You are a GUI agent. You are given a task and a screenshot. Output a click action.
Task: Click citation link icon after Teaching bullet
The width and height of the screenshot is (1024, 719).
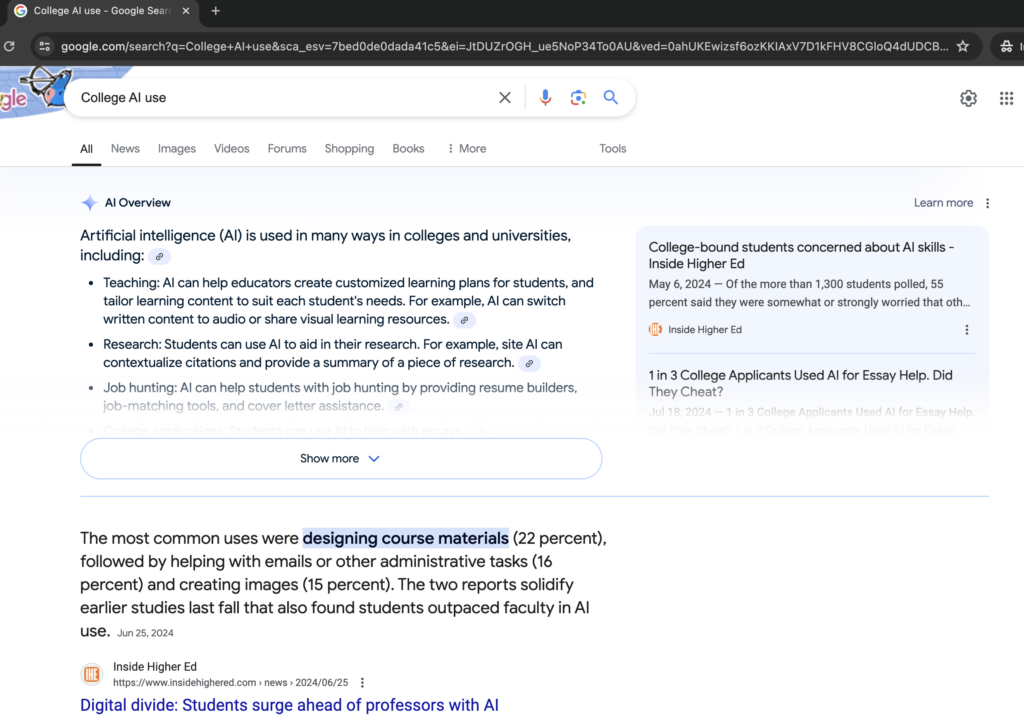pyautogui.click(x=464, y=320)
